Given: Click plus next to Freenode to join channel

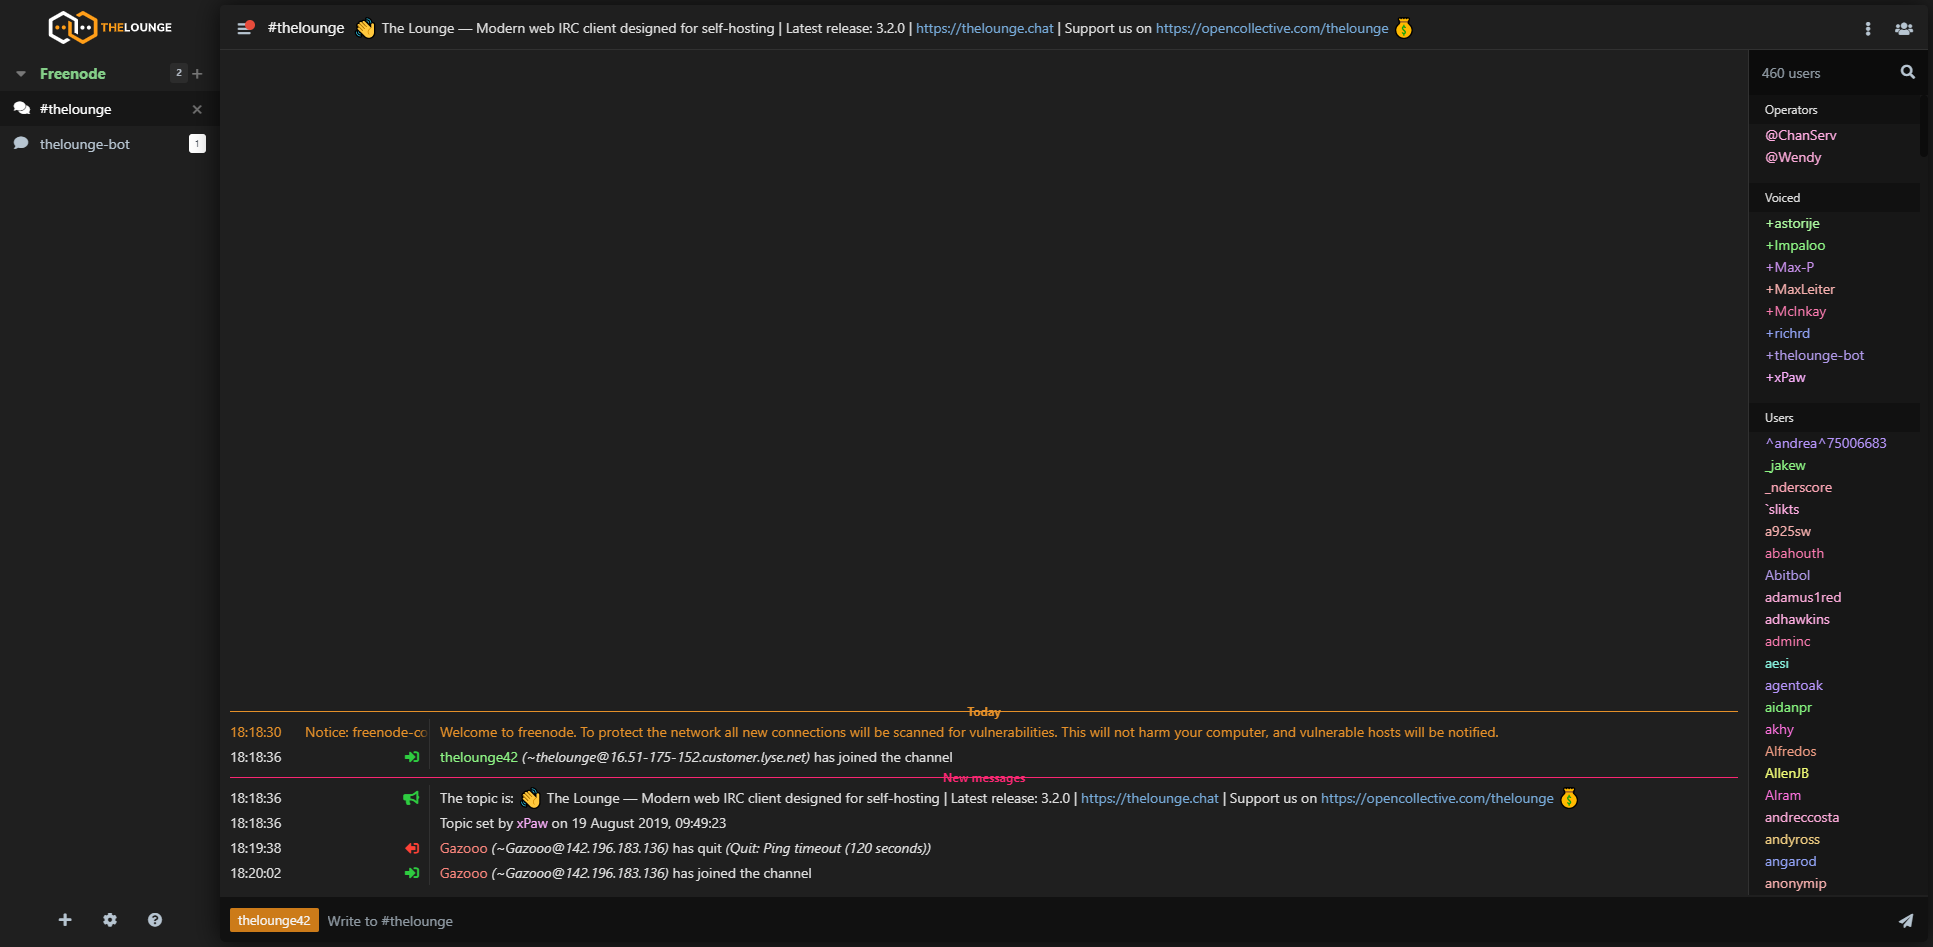Looking at the screenshot, I should (197, 74).
